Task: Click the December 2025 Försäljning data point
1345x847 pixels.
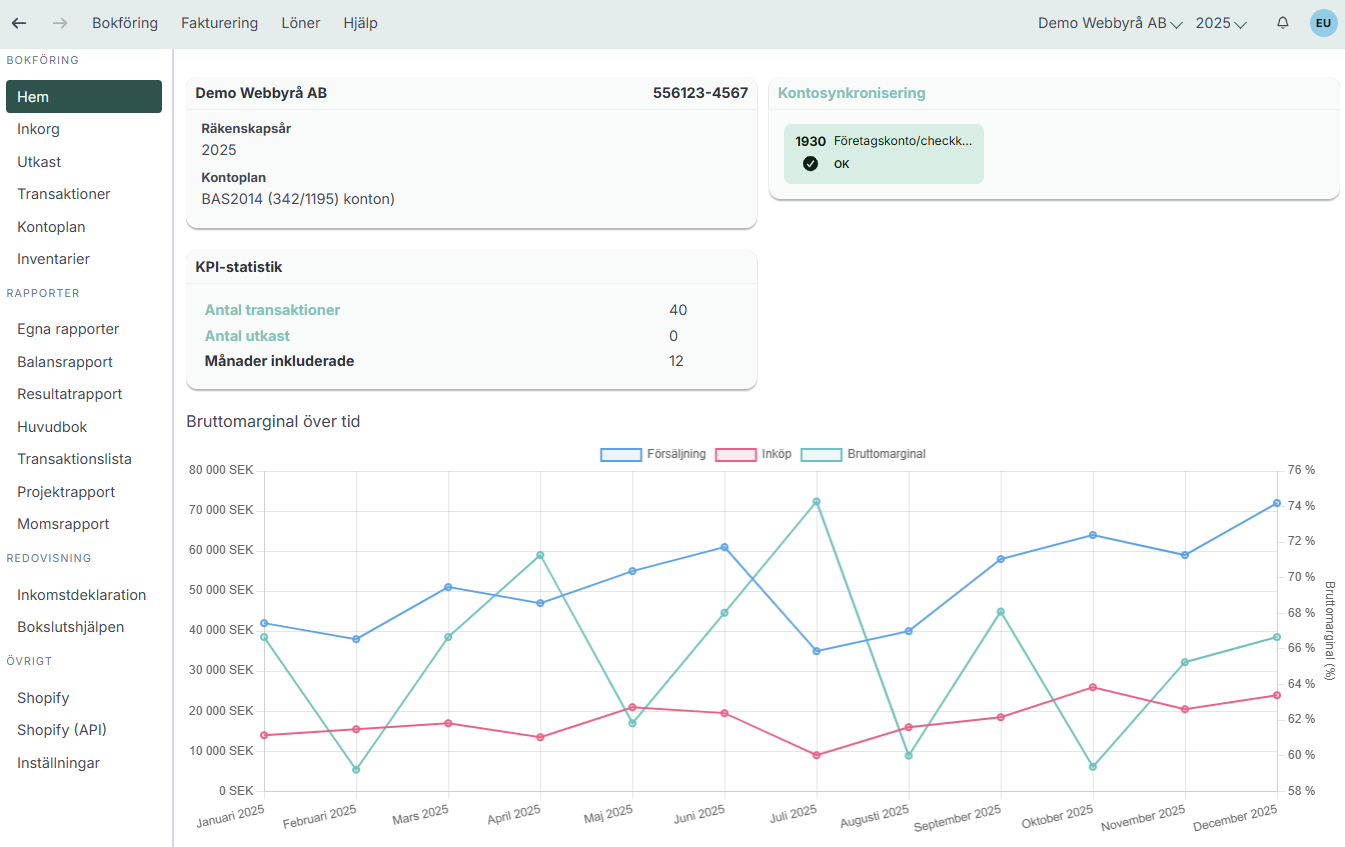Action: coord(1277,503)
